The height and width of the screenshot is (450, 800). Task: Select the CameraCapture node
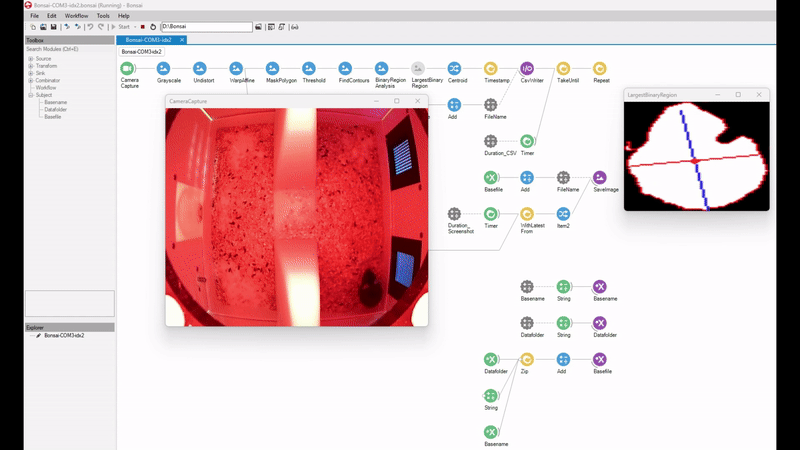coord(127,68)
